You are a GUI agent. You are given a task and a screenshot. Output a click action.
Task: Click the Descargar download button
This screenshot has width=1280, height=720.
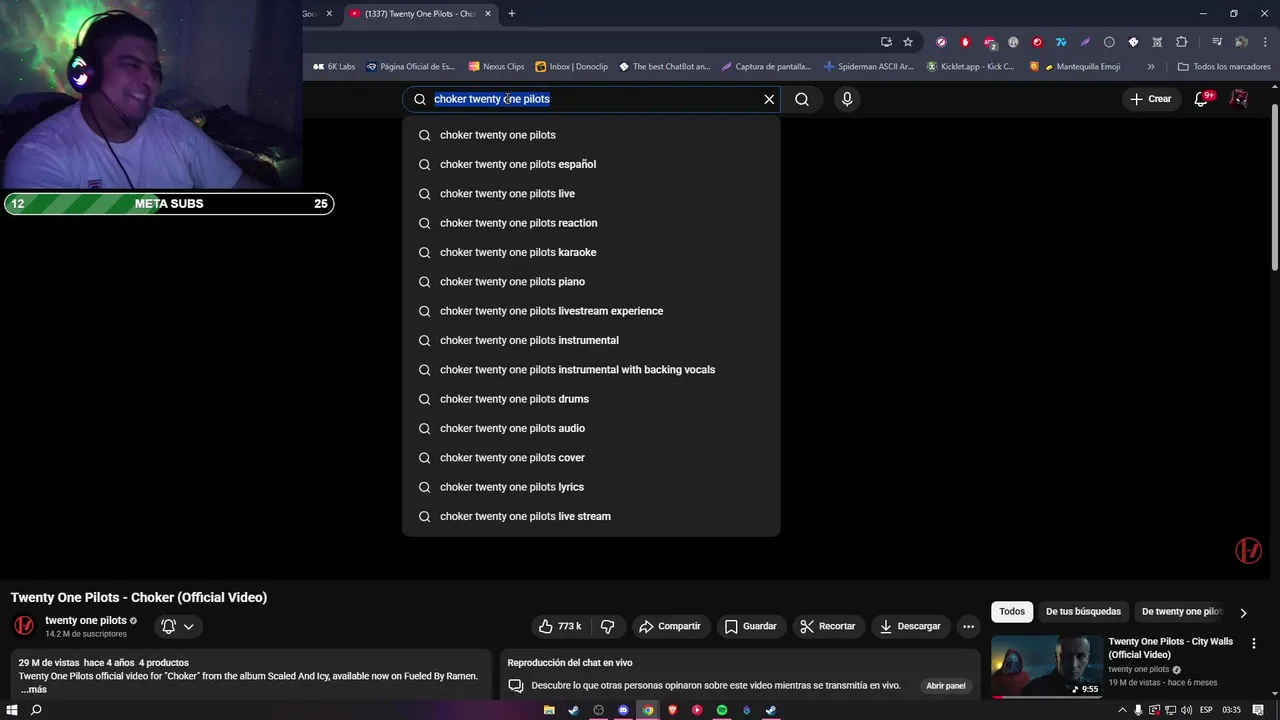coord(910,626)
